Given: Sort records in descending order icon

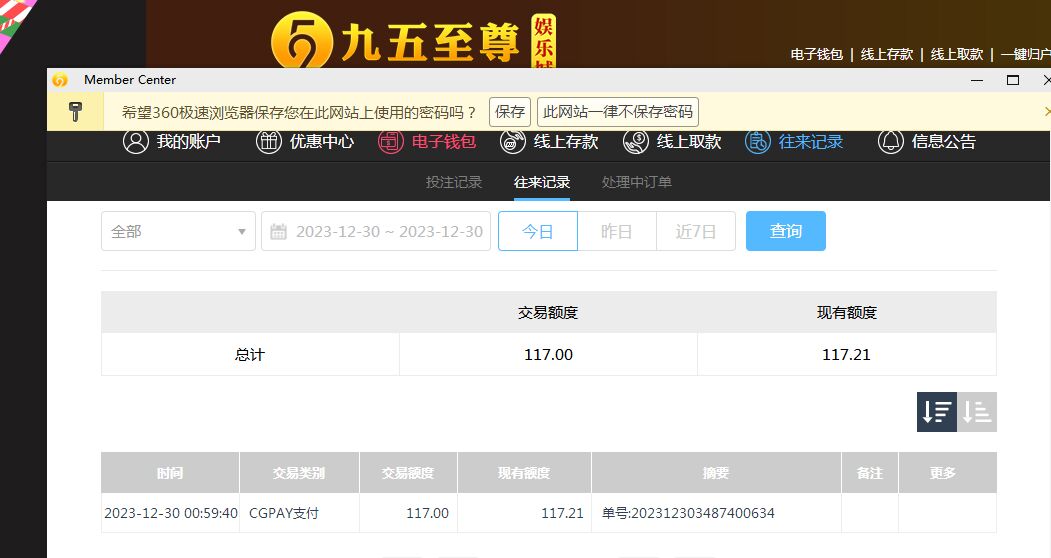Looking at the screenshot, I should pos(937,412).
